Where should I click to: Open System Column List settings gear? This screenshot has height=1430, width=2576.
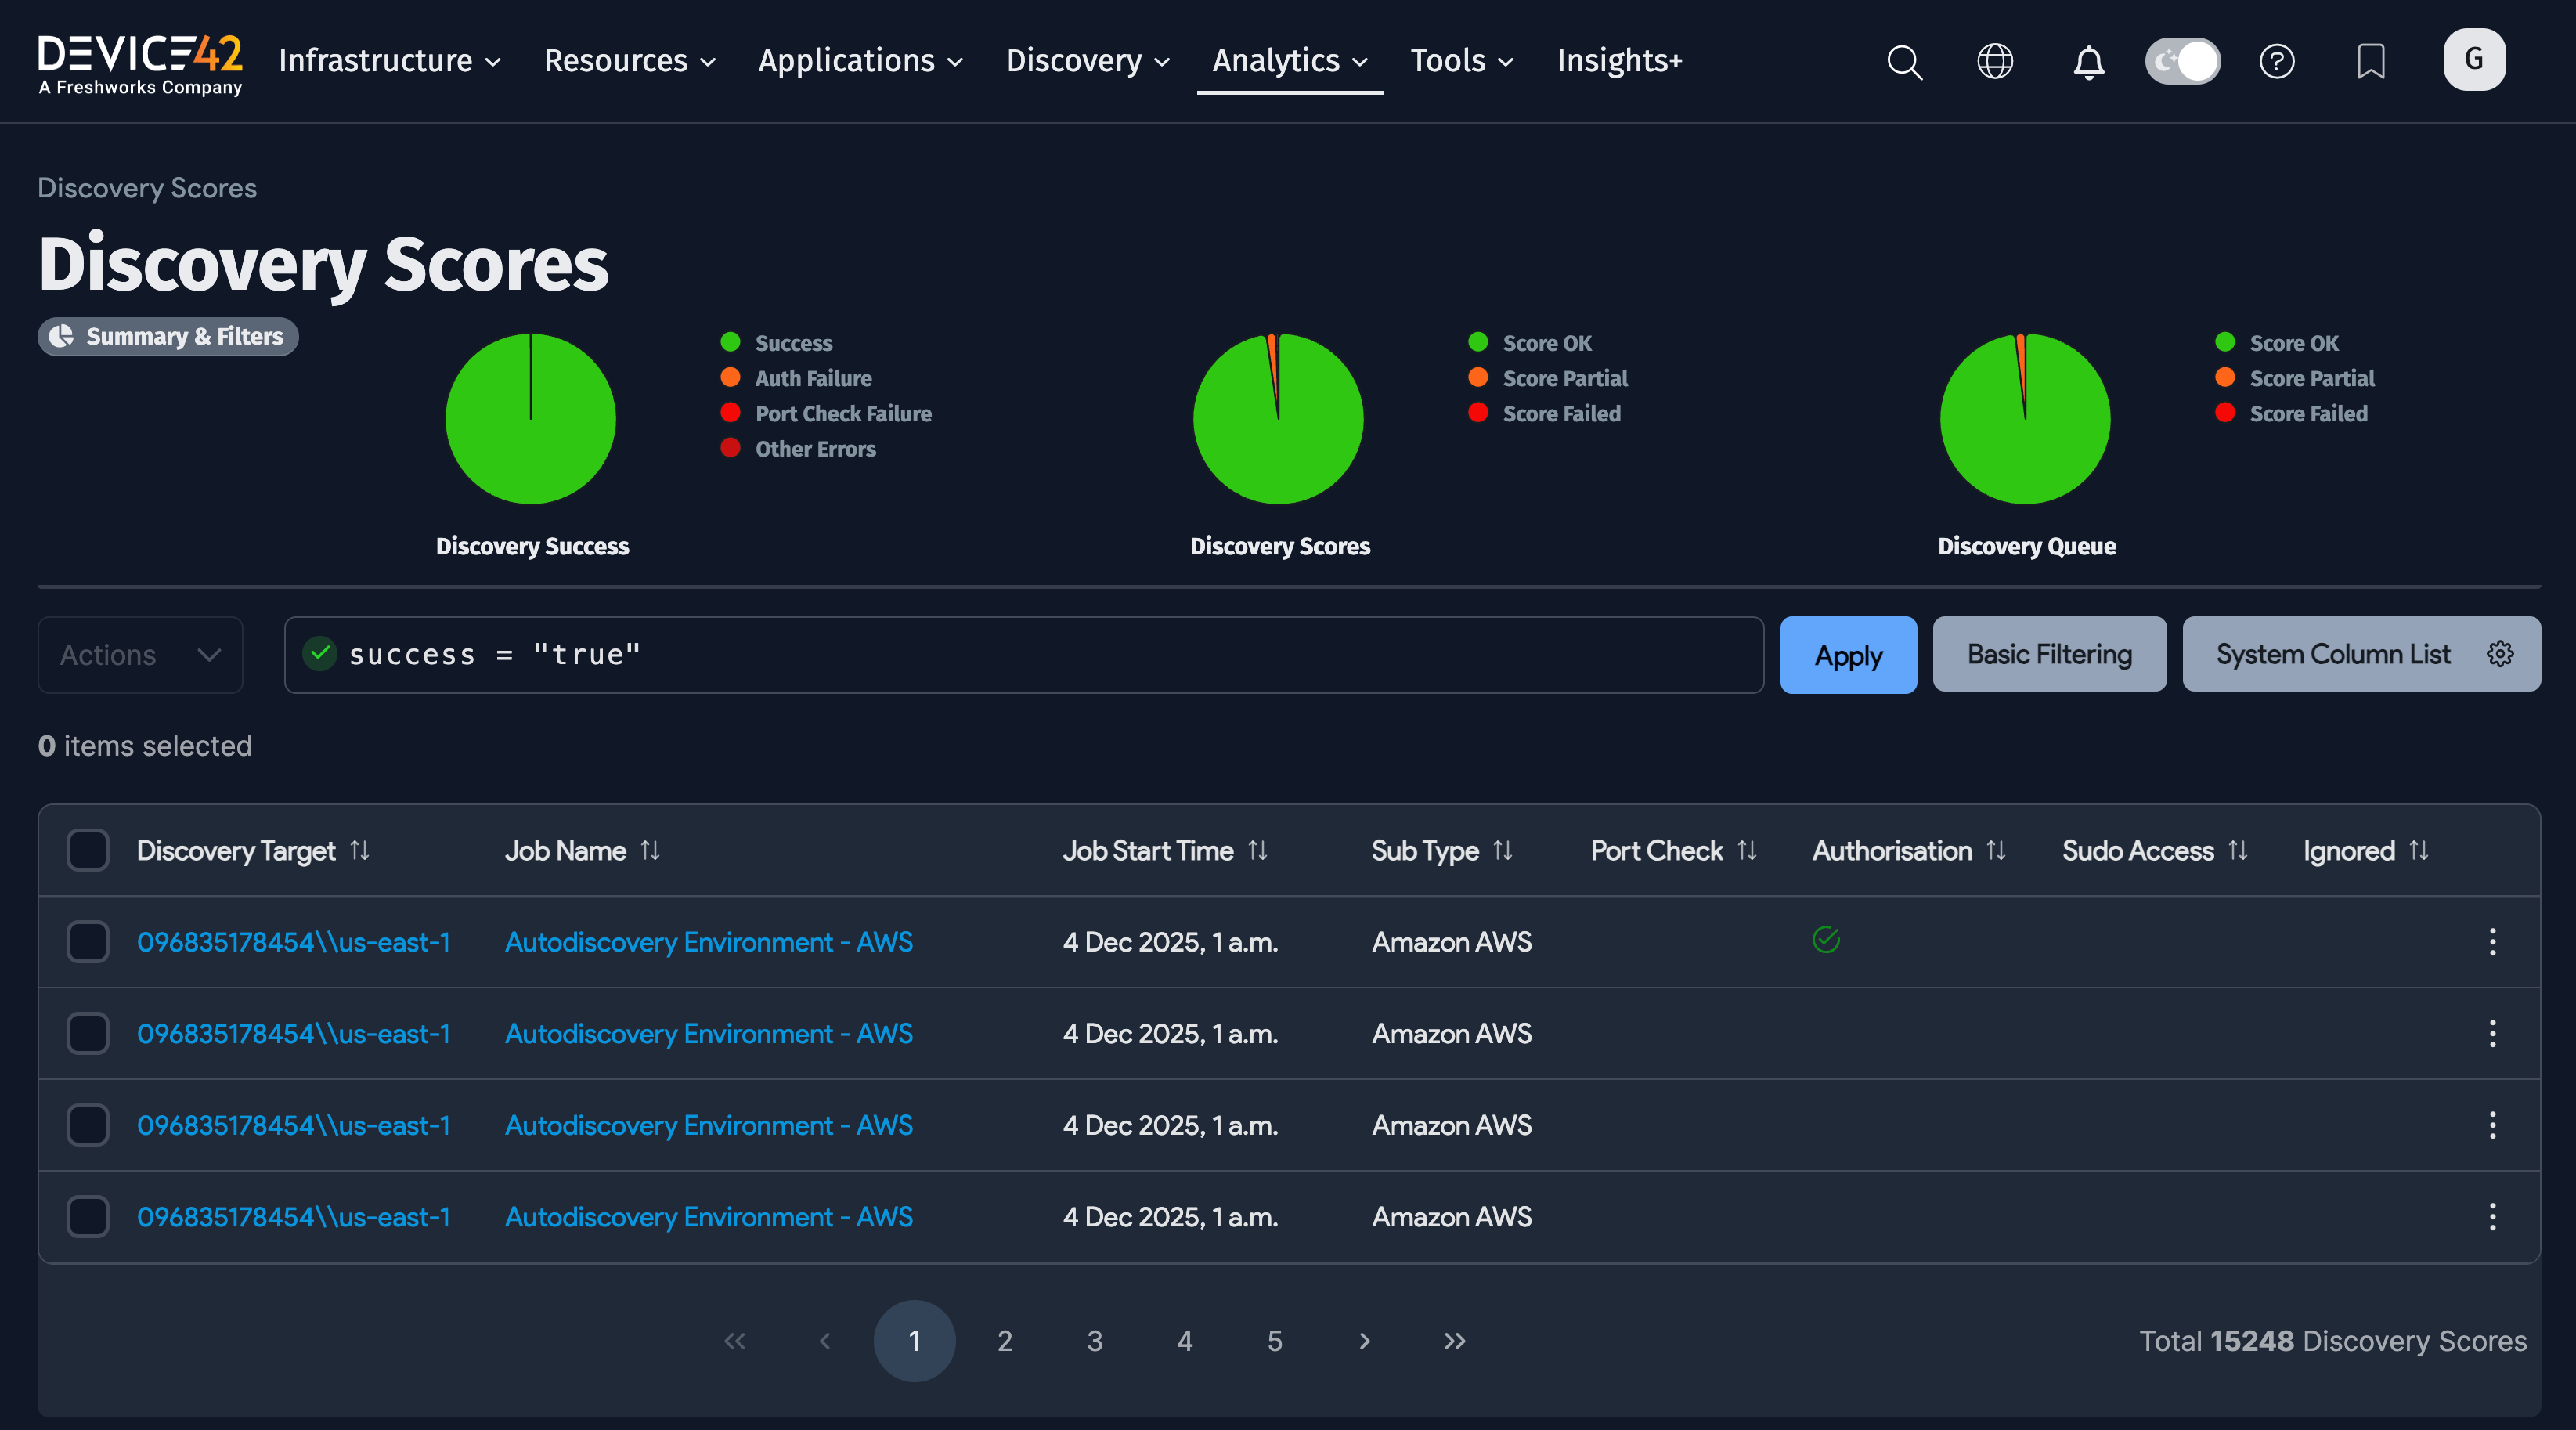tap(2500, 654)
